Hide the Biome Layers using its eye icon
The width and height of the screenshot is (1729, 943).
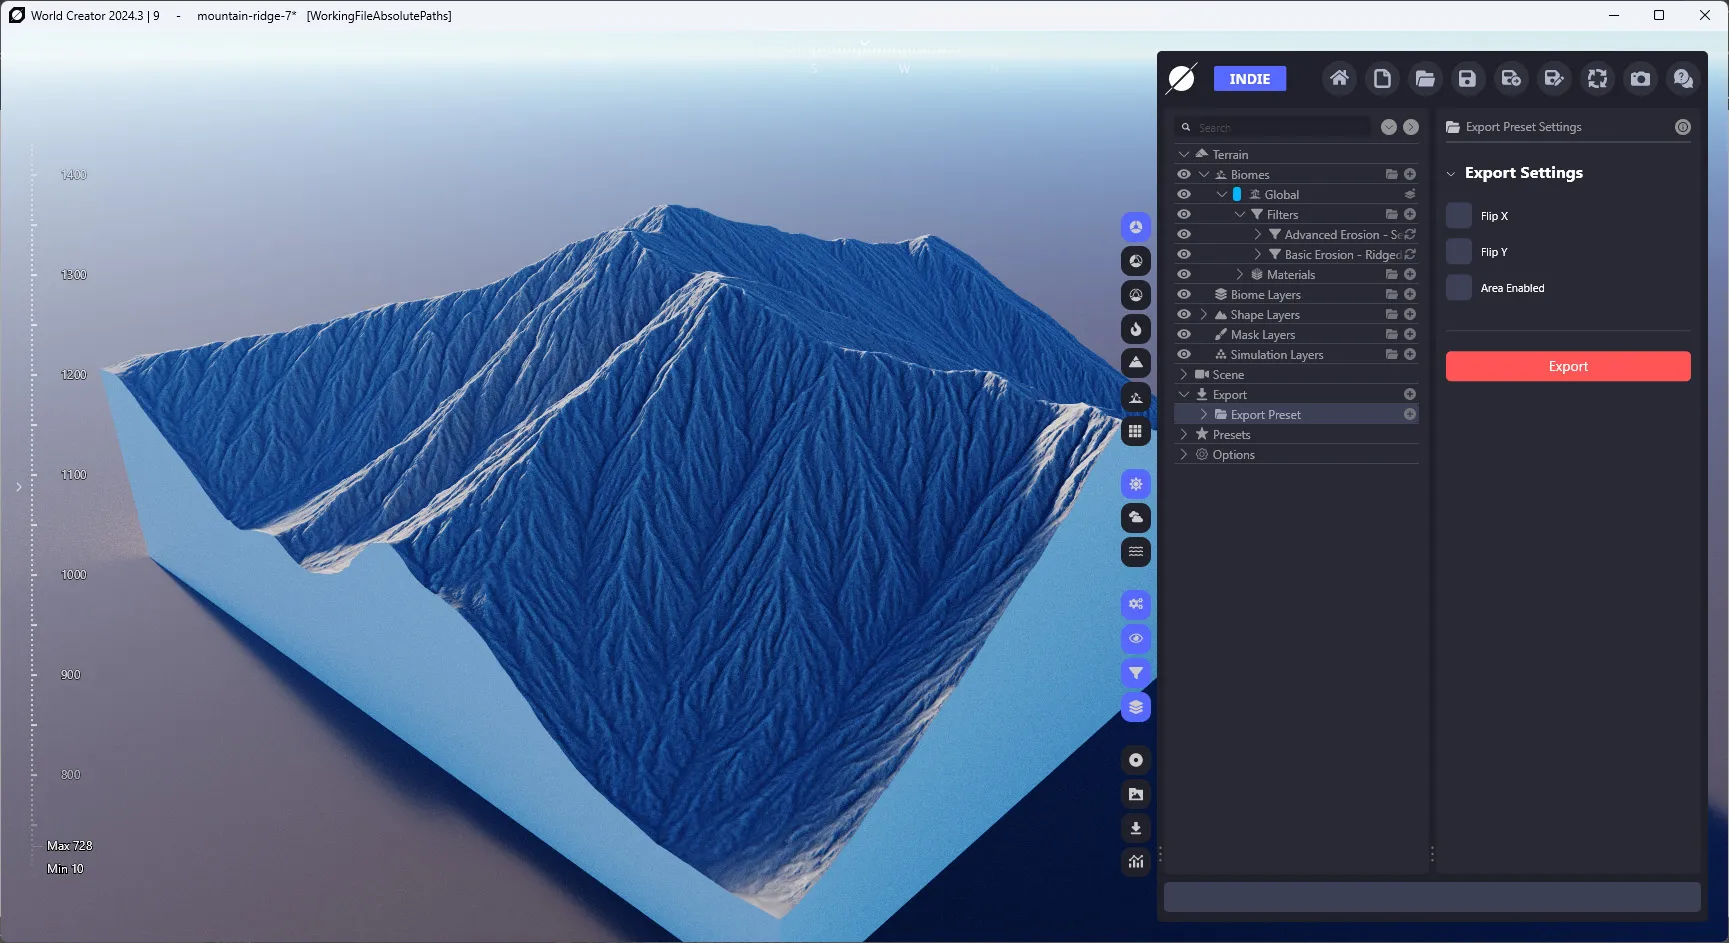coord(1184,295)
